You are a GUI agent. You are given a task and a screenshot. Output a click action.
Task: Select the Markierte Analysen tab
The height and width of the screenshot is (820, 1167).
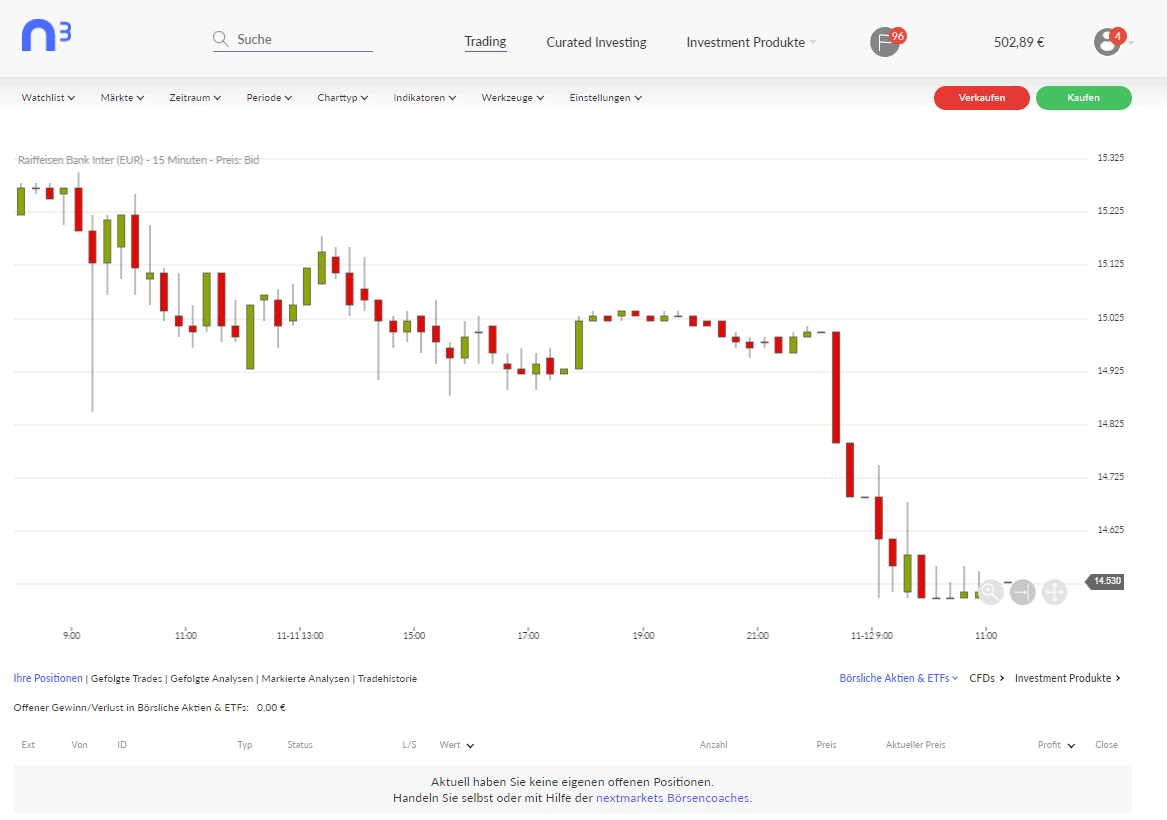(x=305, y=679)
